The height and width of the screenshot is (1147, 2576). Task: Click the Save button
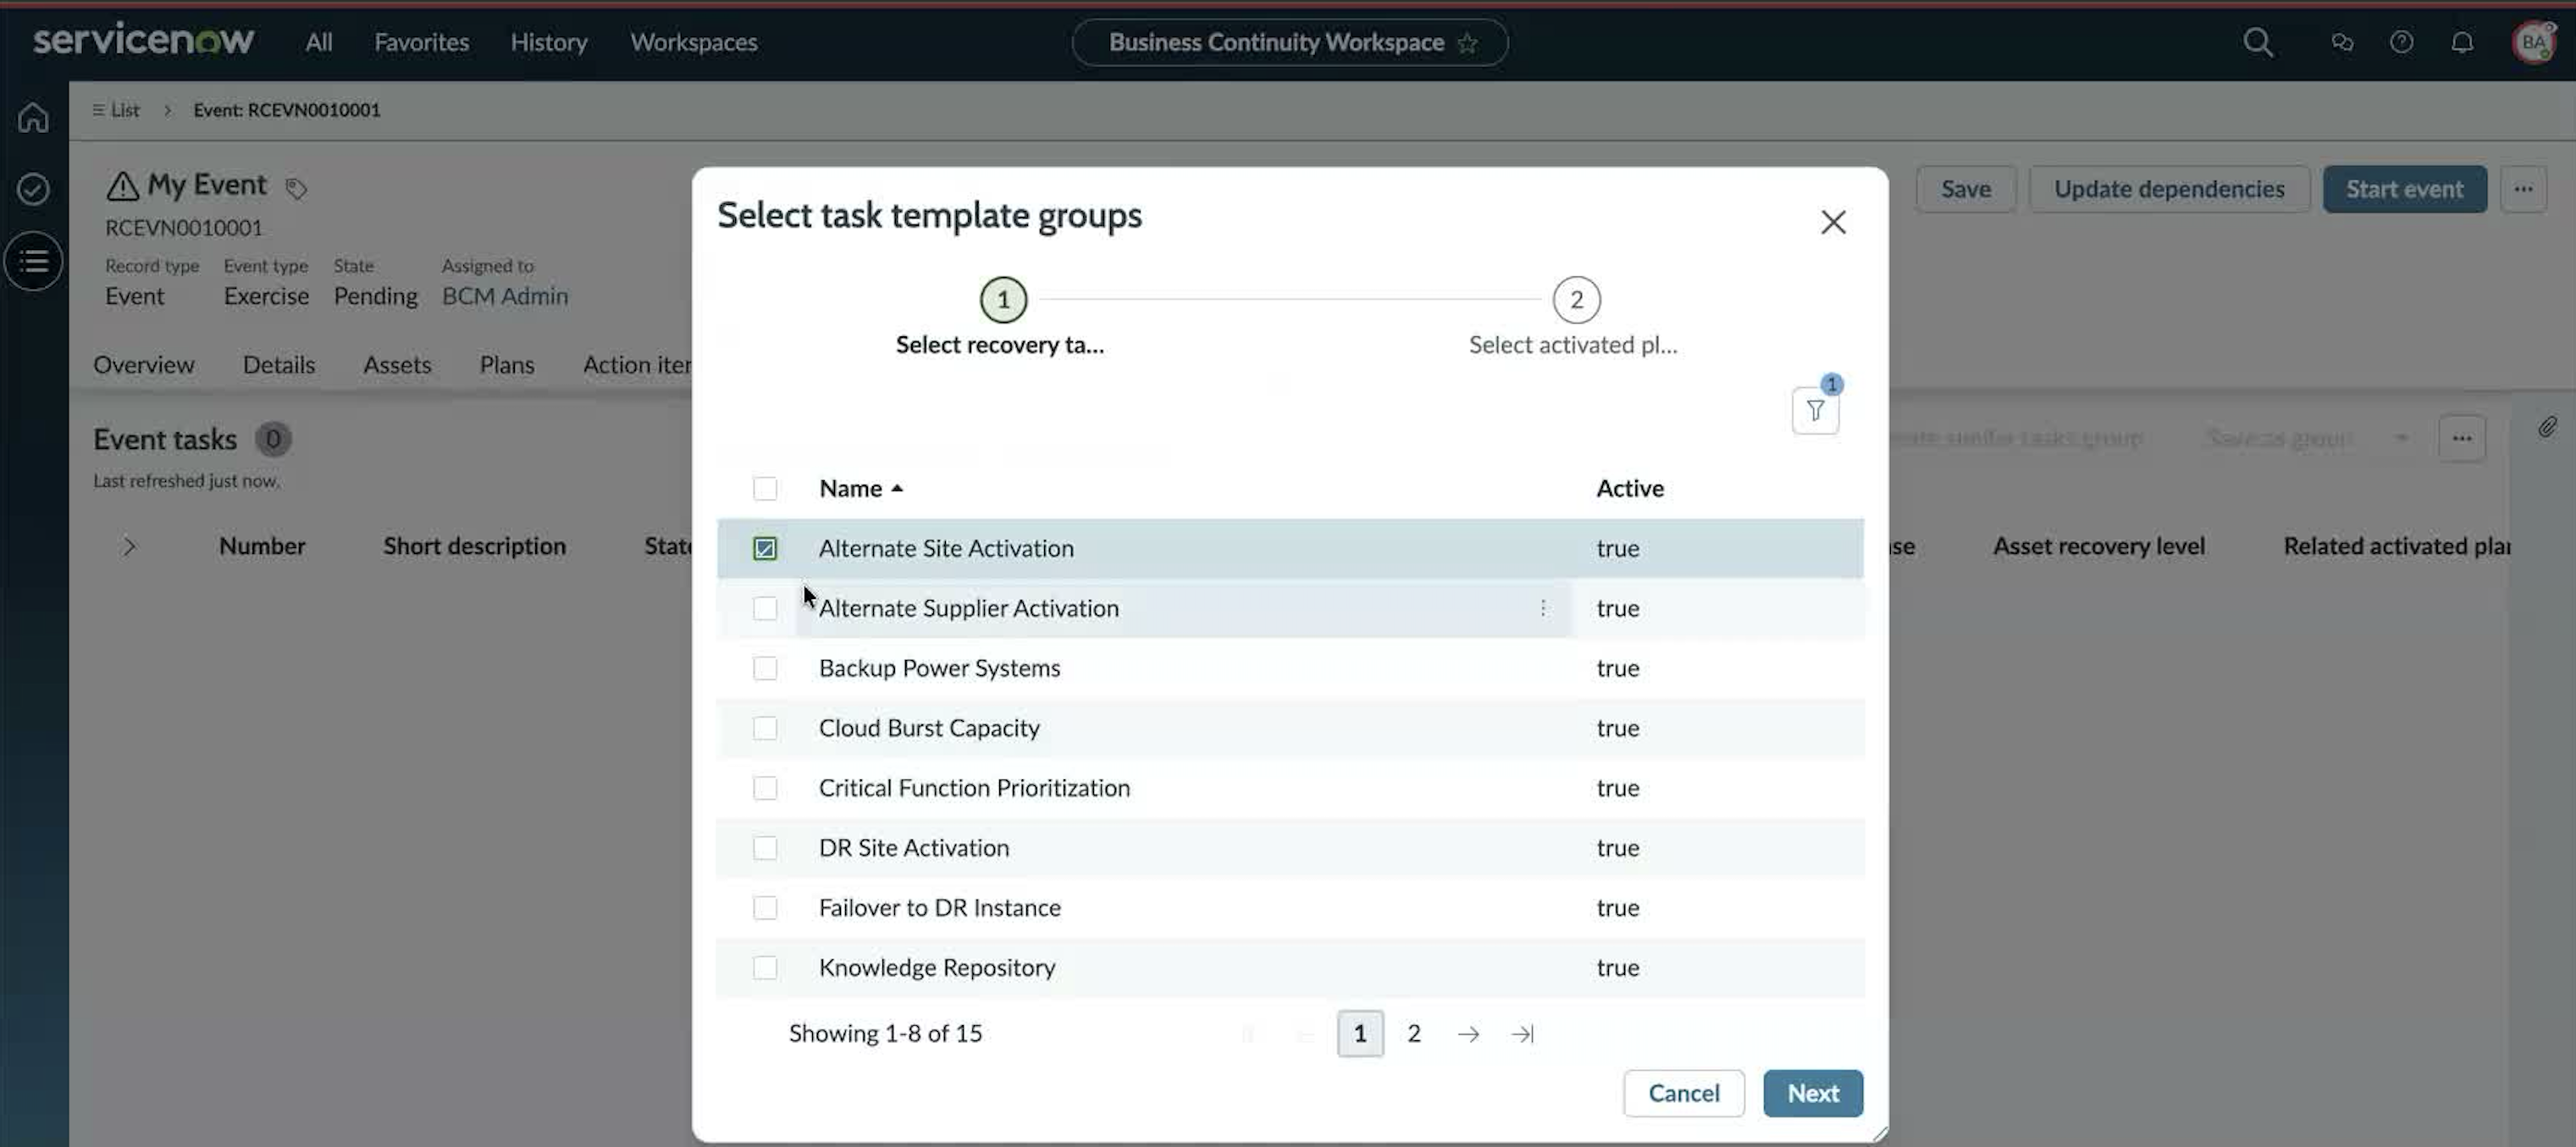pos(1965,189)
